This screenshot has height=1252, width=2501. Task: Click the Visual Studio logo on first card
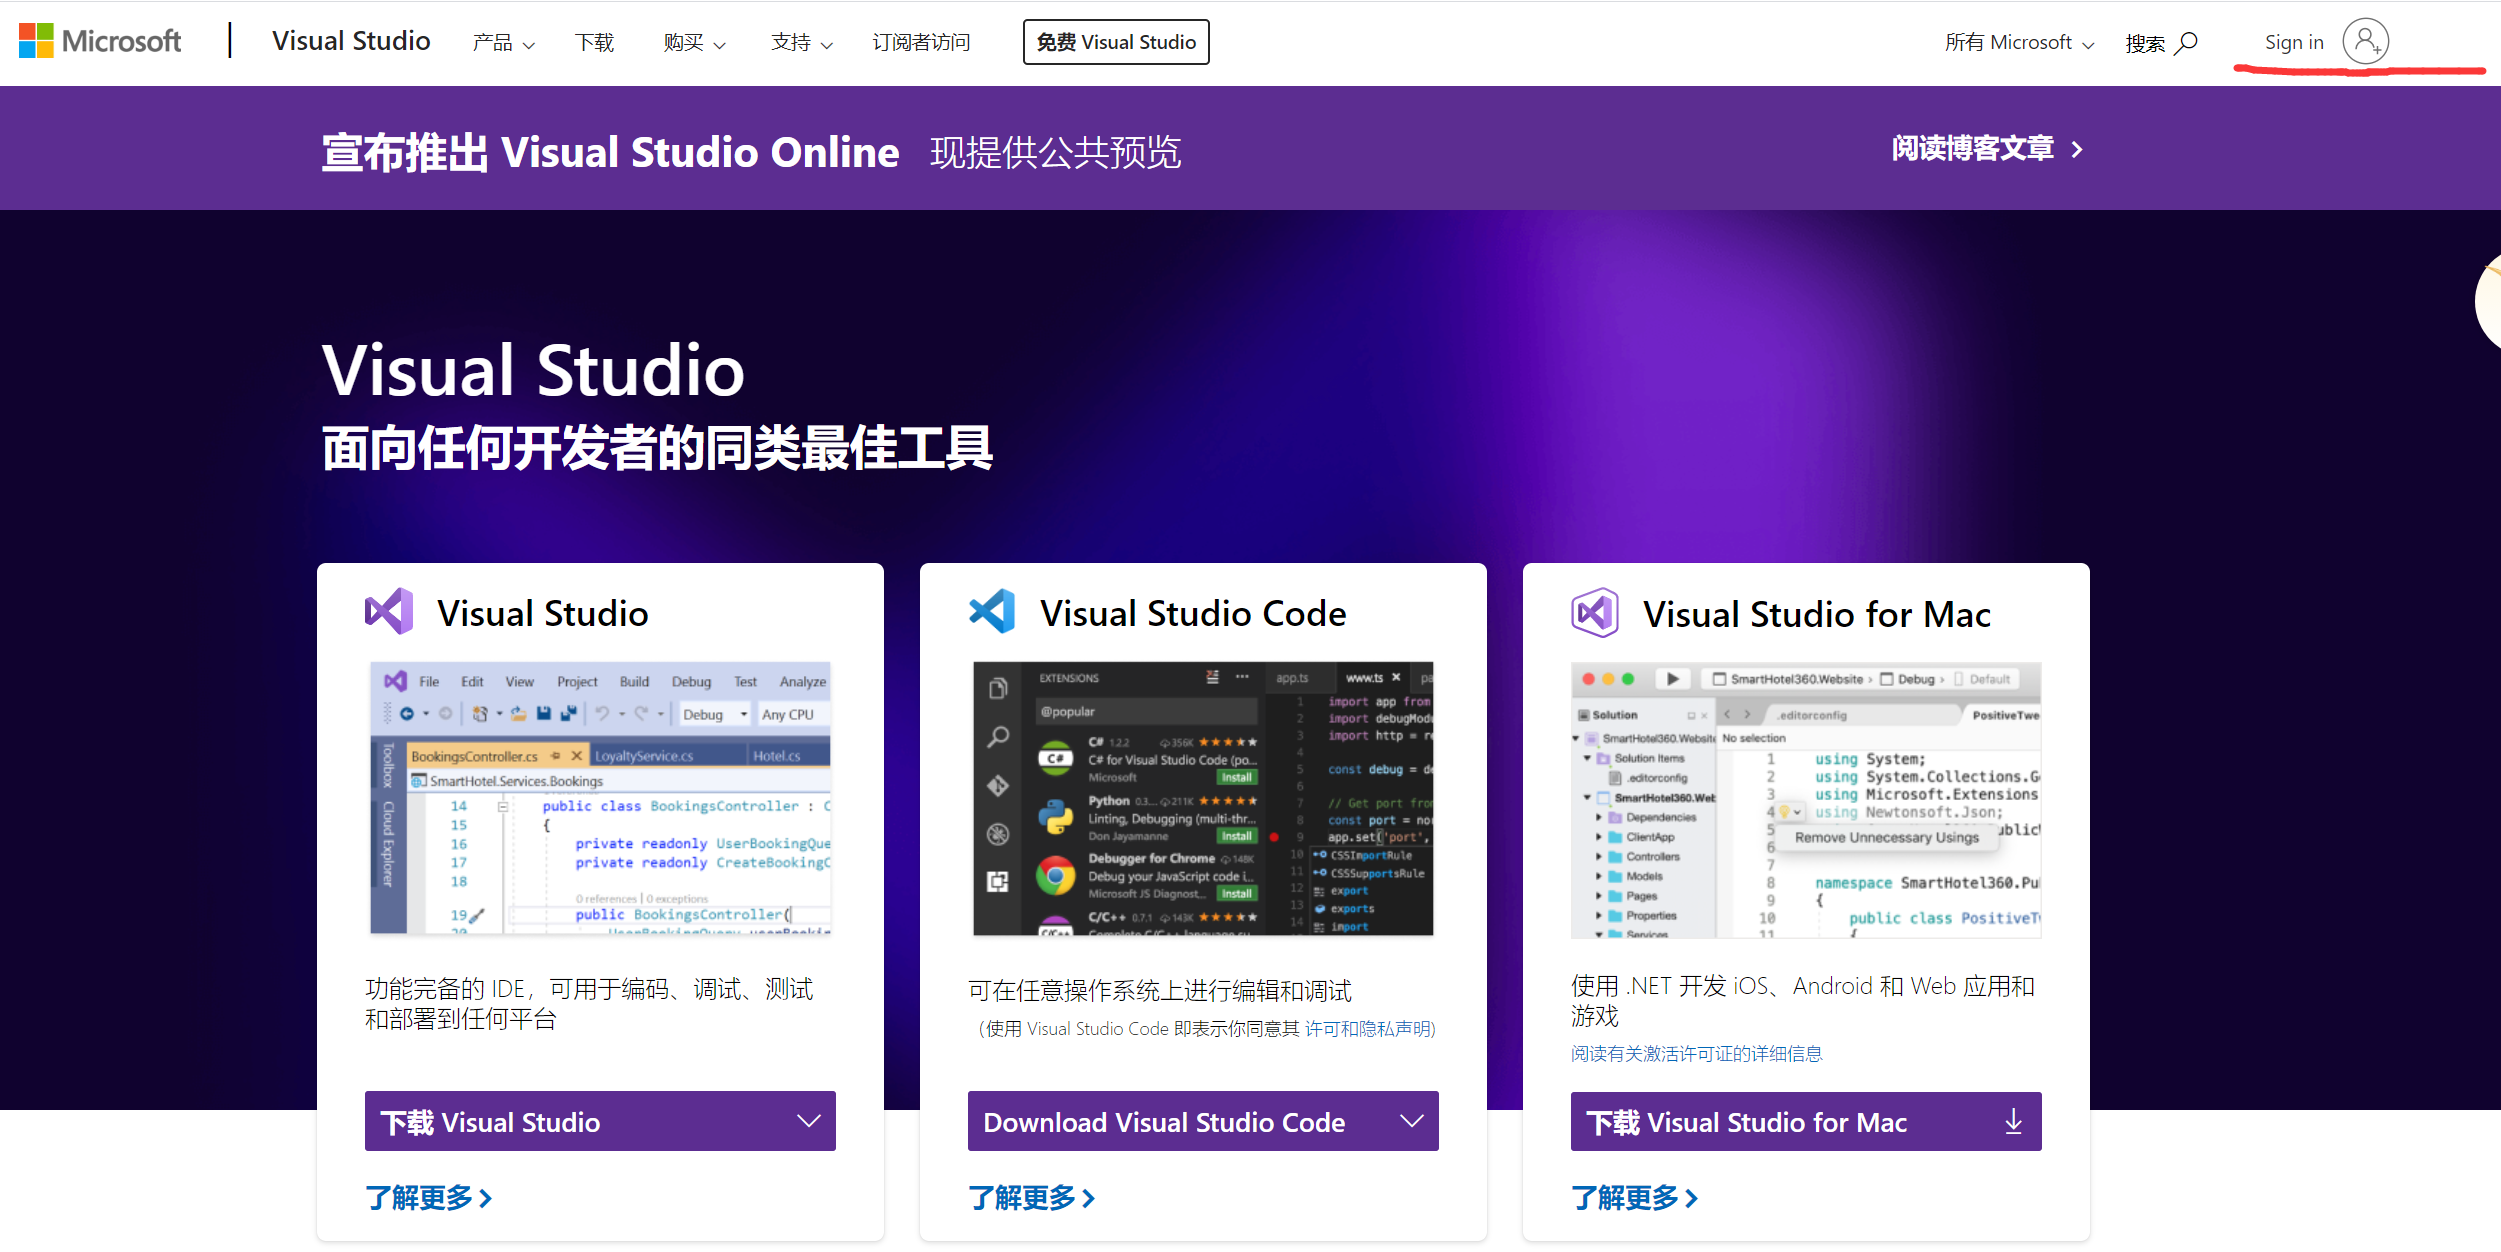click(389, 611)
